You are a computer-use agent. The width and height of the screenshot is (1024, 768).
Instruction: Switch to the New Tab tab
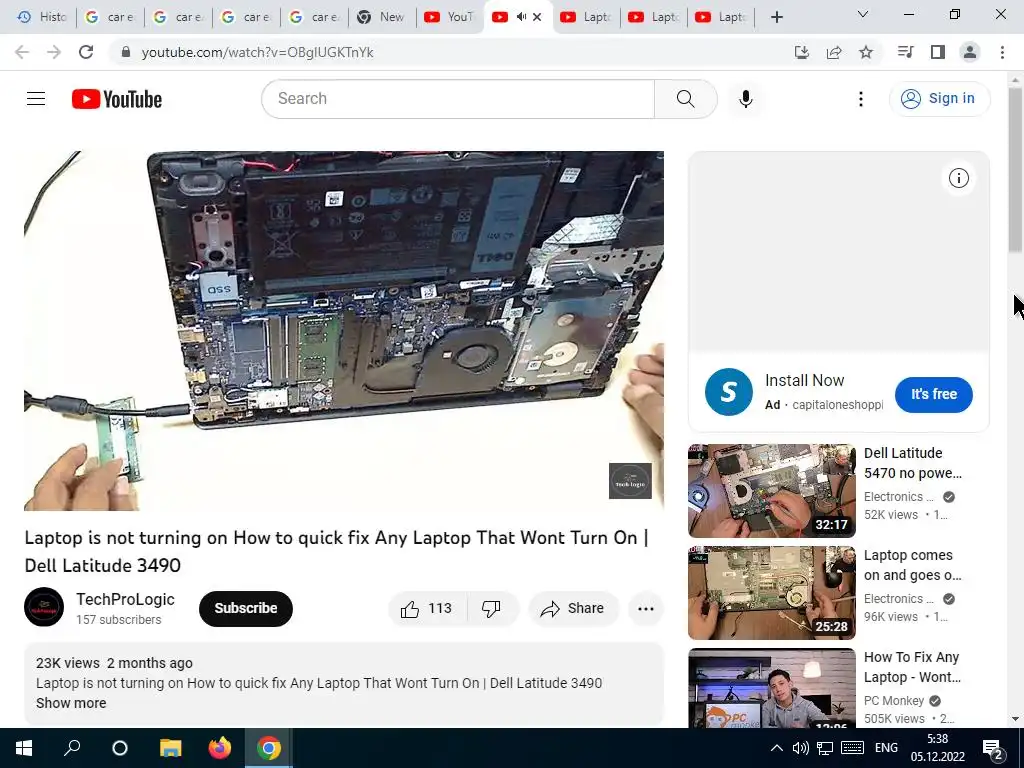(382, 17)
